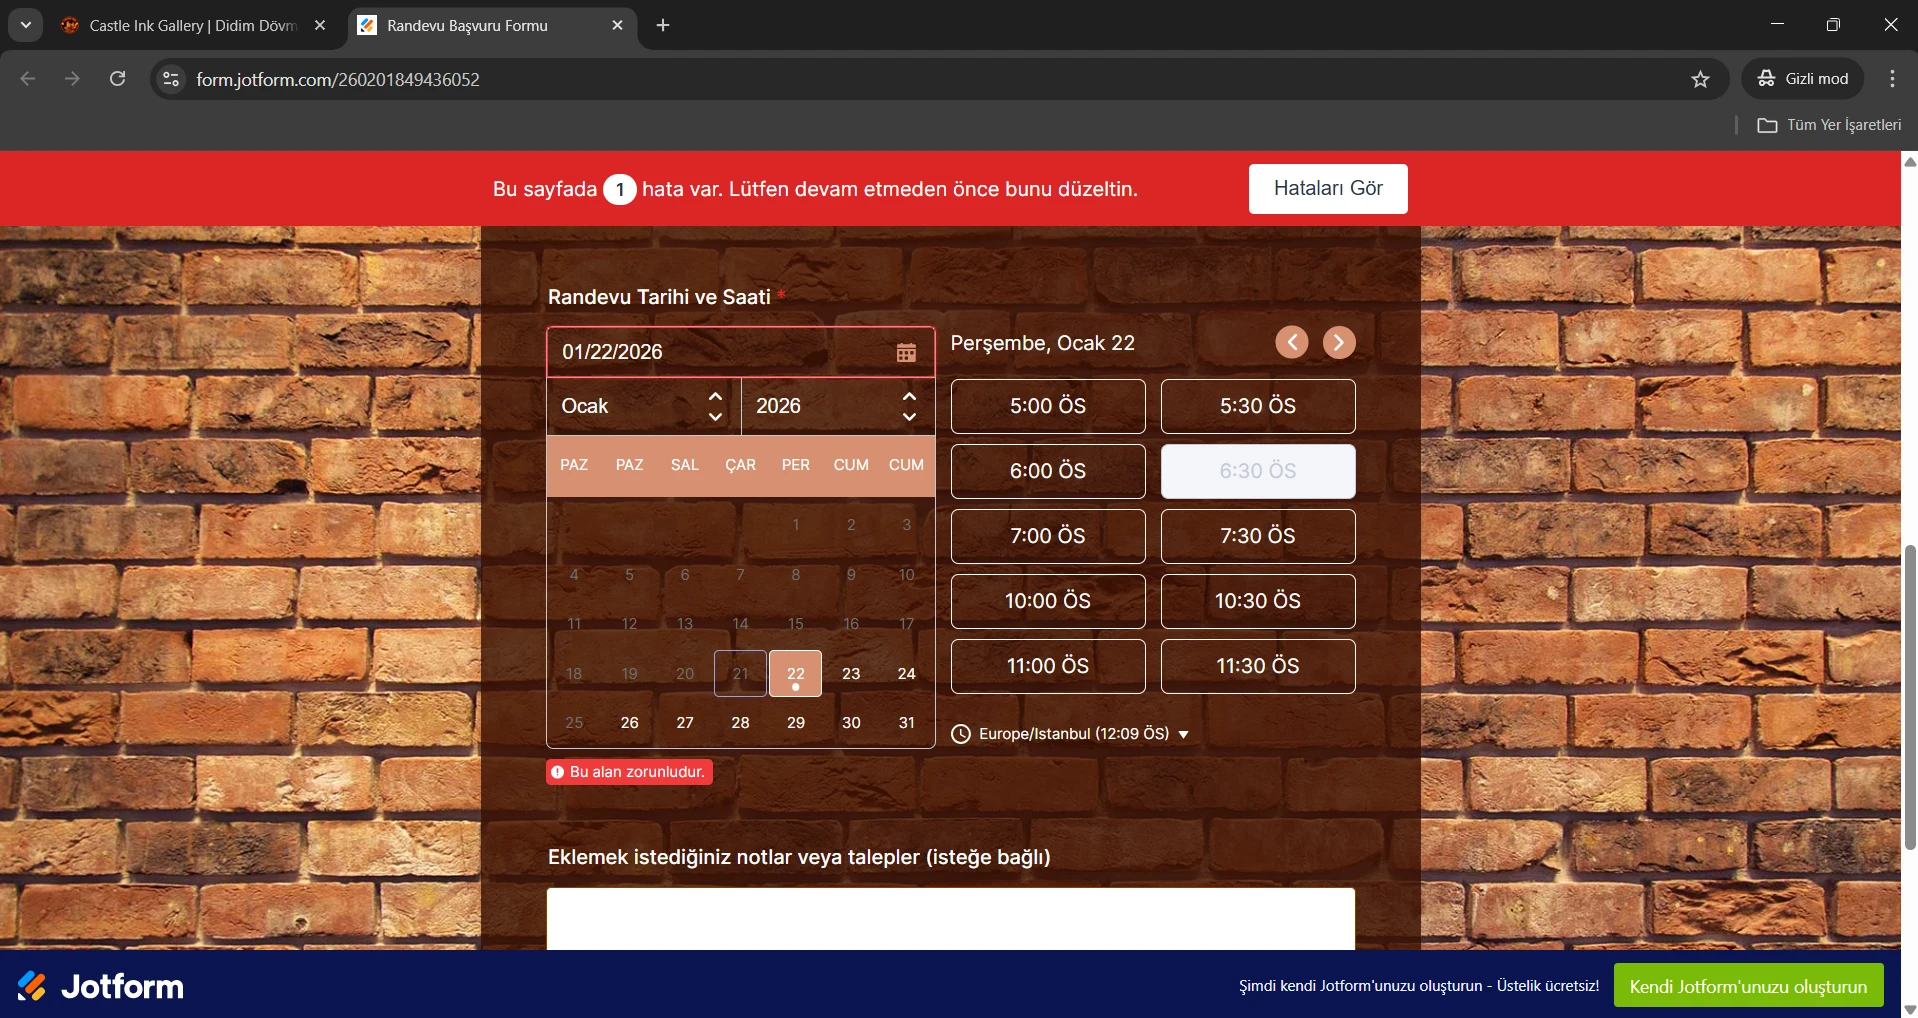Switch to the Castle Ink Gallery tab
This screenshot has height=1018, width=1918.
[180, 25]
